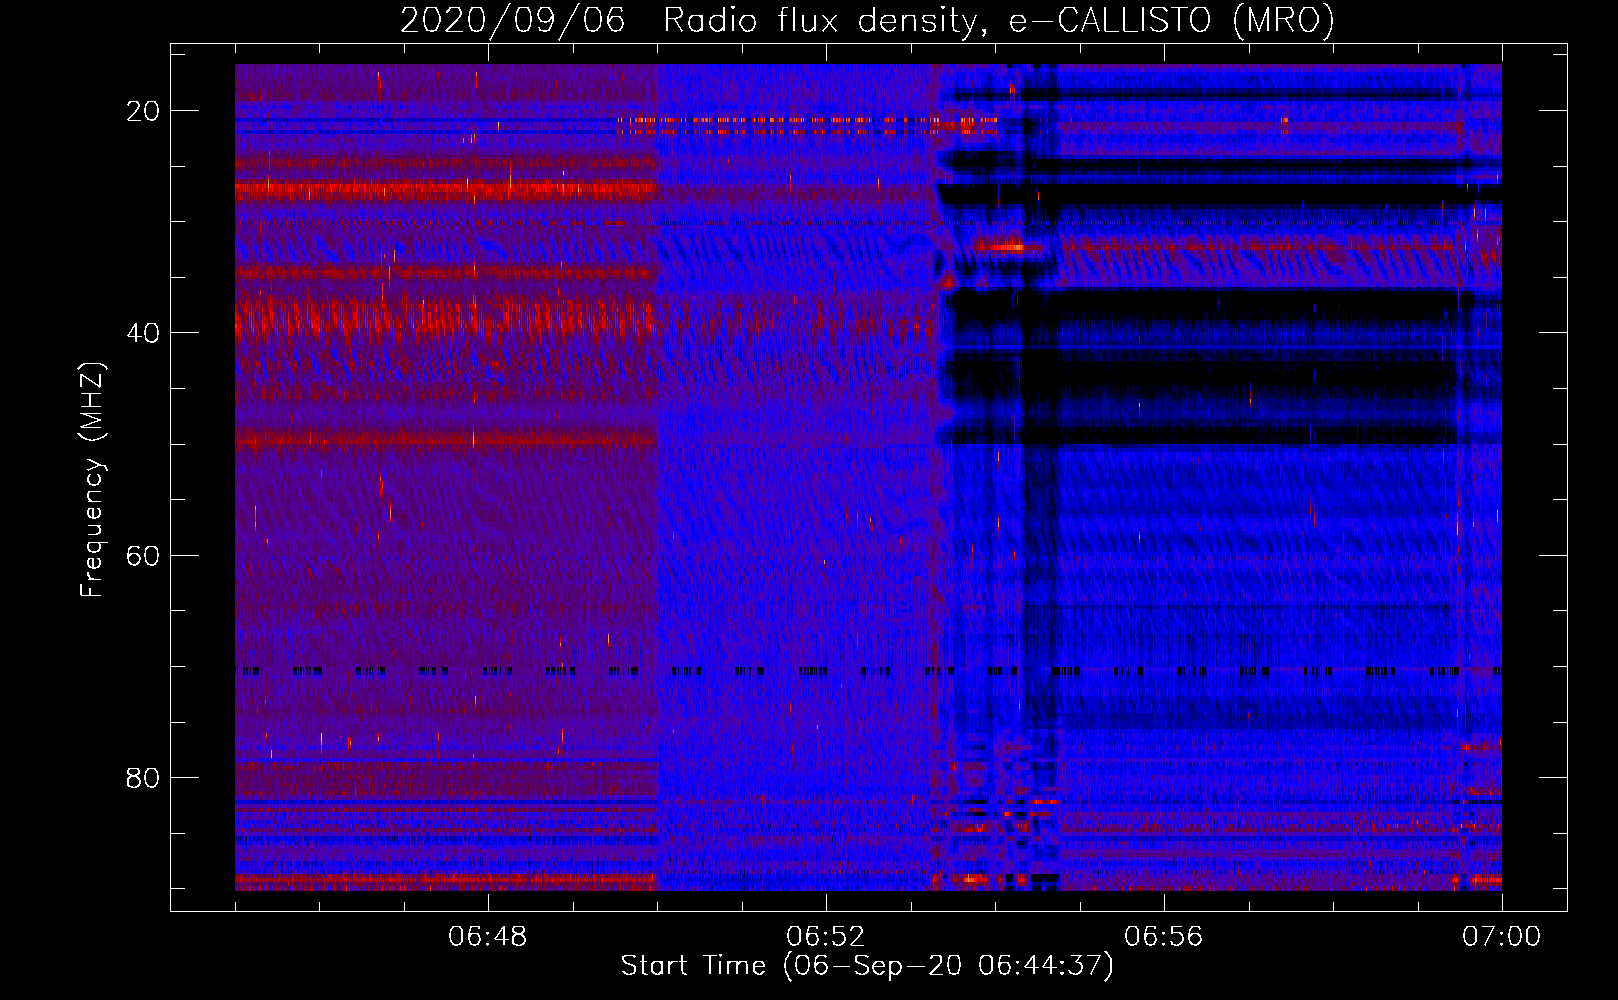Click the '06:52' time tick label
This screenshot has height=1000, width=1618.
coord(826,937)
